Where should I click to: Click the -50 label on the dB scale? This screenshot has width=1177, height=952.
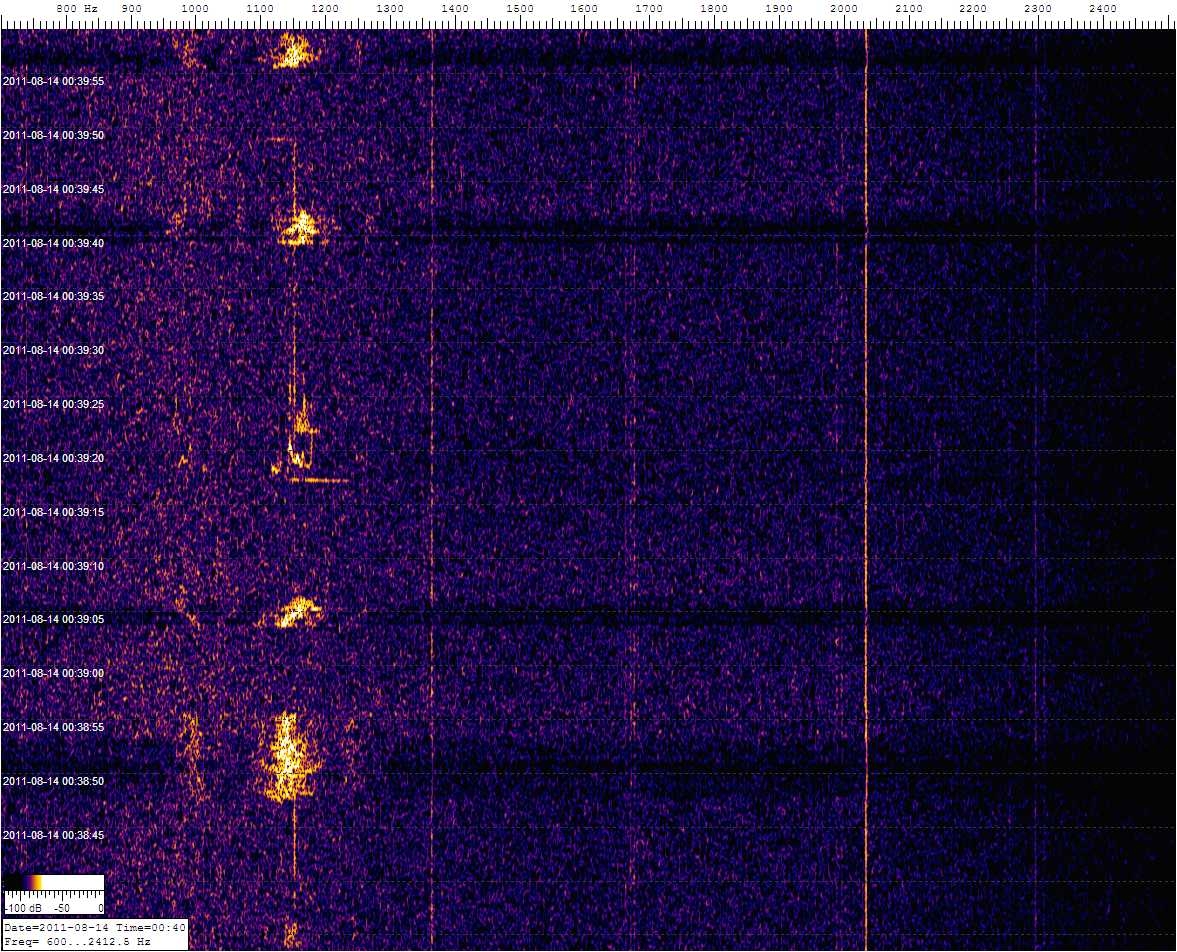64,908
